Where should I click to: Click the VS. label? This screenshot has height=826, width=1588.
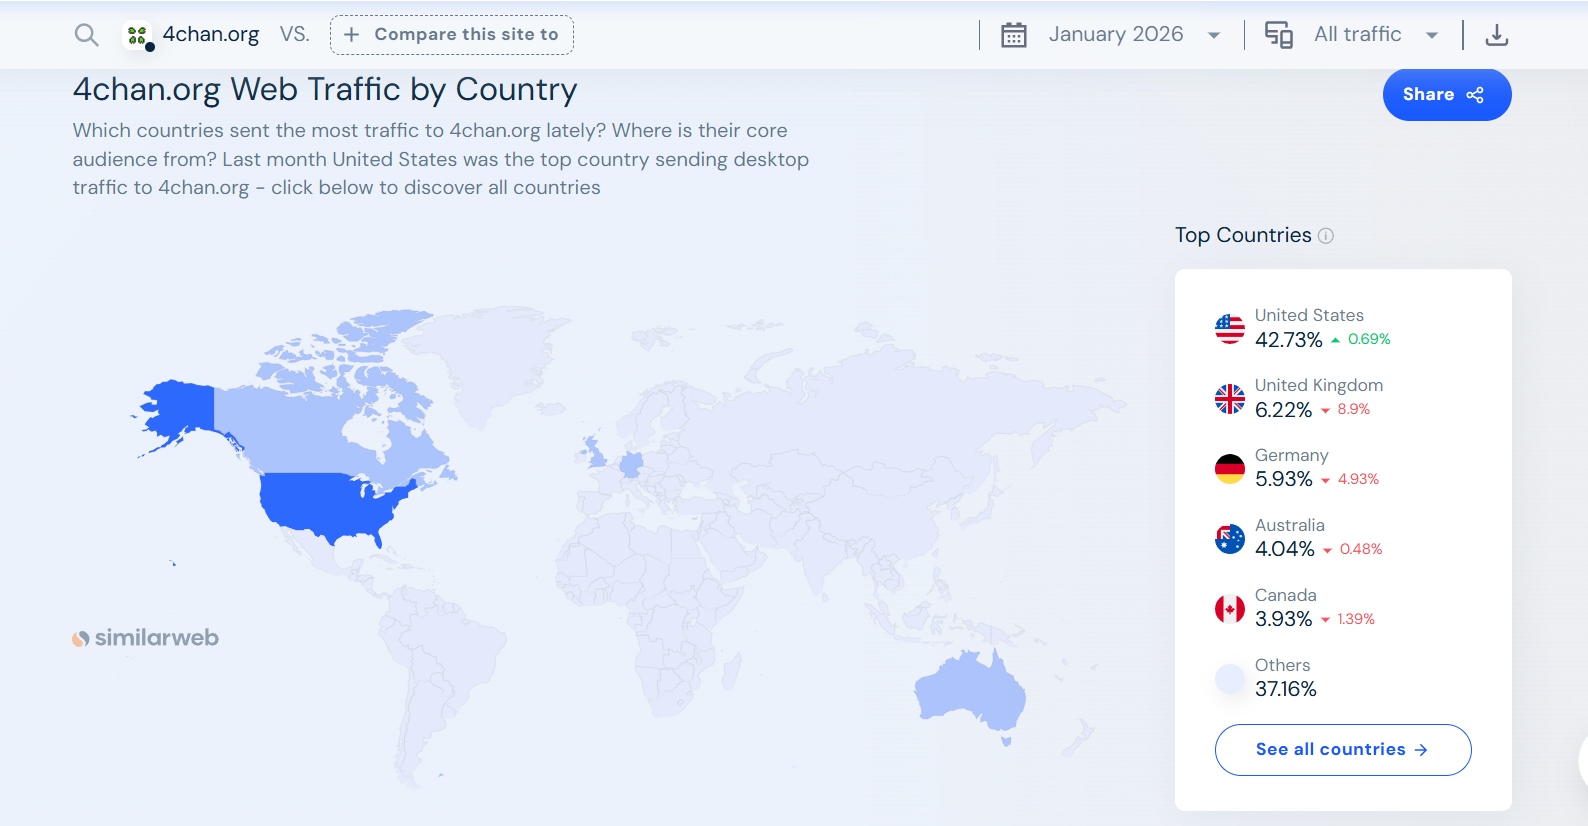point(294,35)
